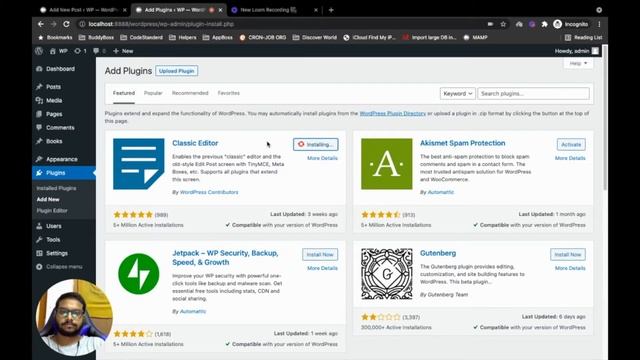The height and width of the screenshot is (360, 640).
Task: Click the Upload Plugin button
Action: (176, 71)
